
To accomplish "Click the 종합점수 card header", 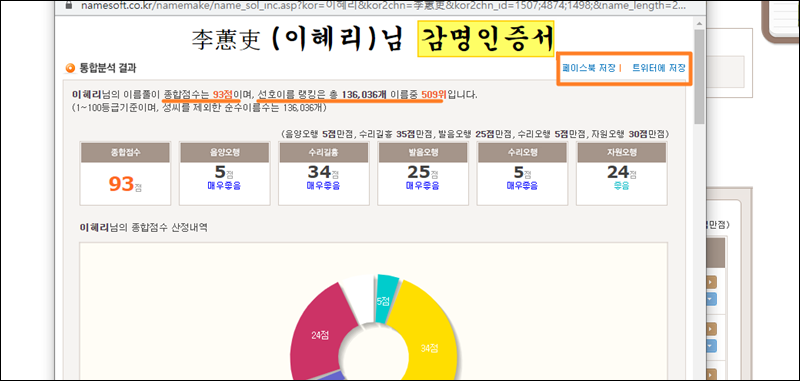I will point(125,153).
